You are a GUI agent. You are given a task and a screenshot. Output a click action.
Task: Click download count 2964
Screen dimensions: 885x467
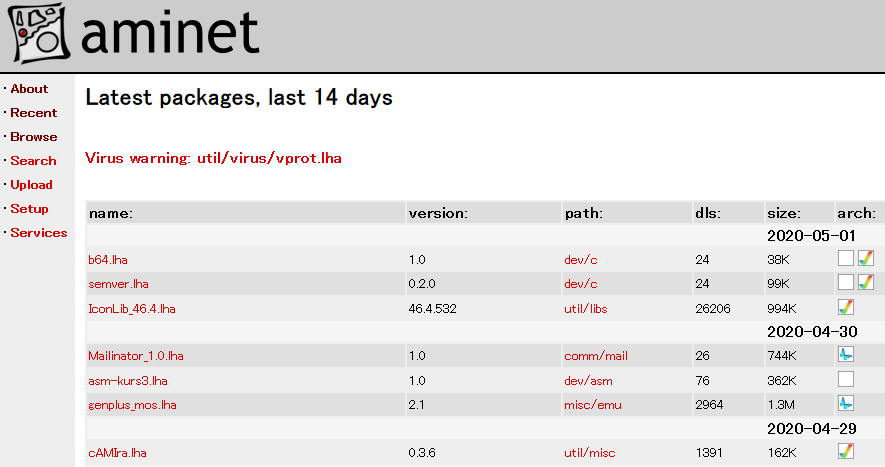pyautogui.click(x=709, y=405)
